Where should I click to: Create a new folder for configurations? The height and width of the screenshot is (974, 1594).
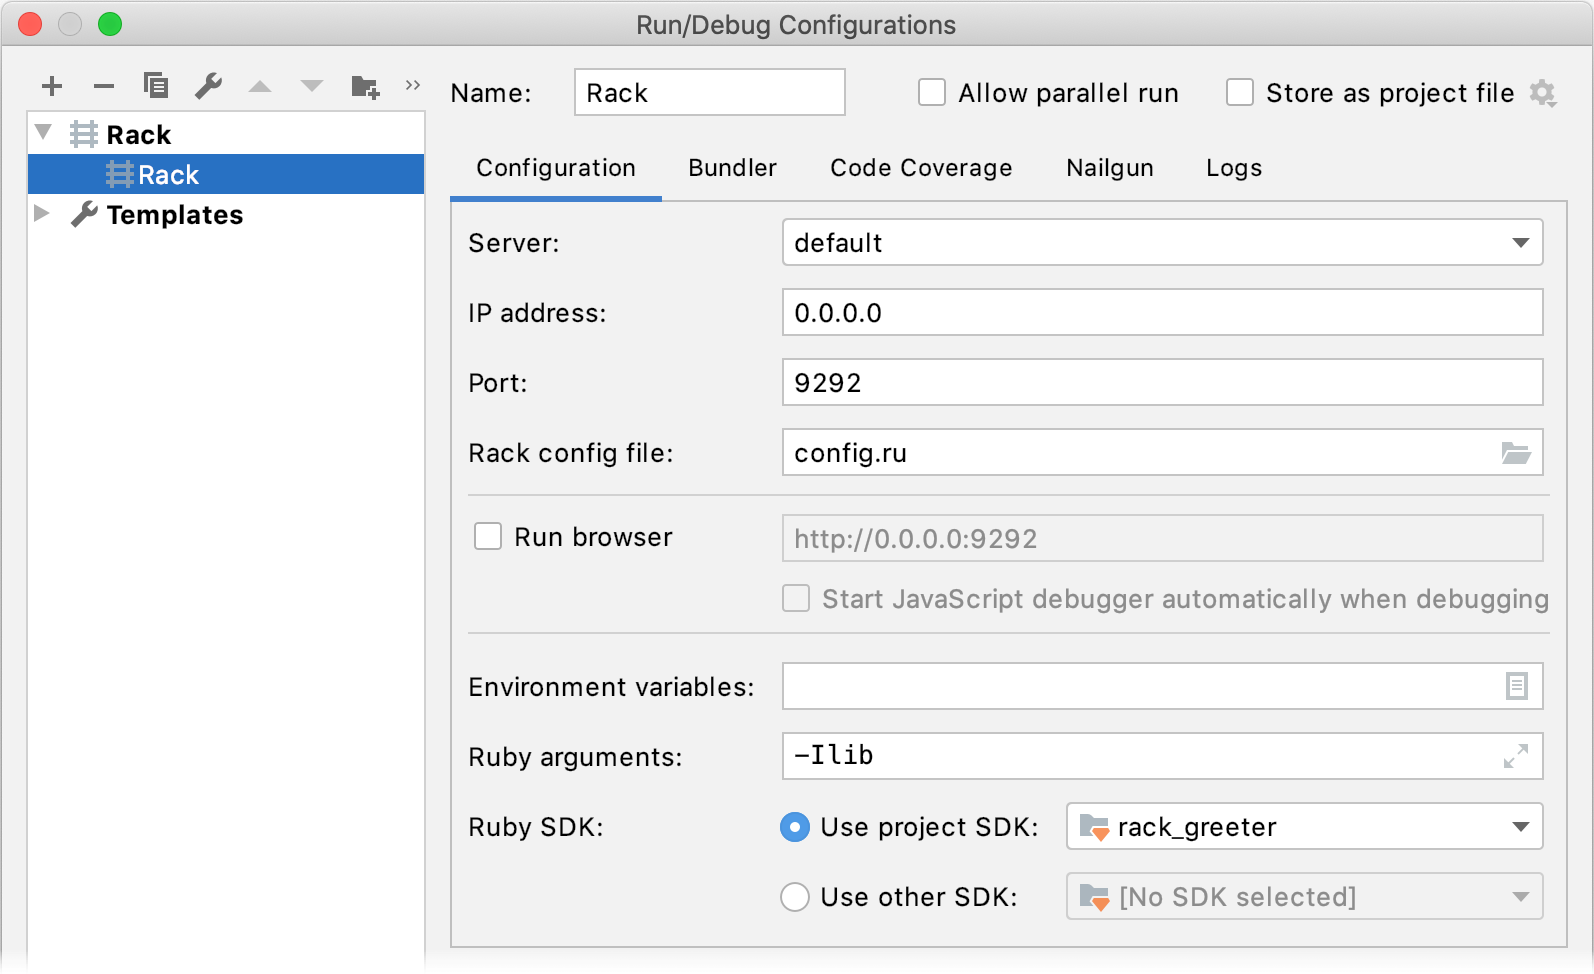click(365, 87)
